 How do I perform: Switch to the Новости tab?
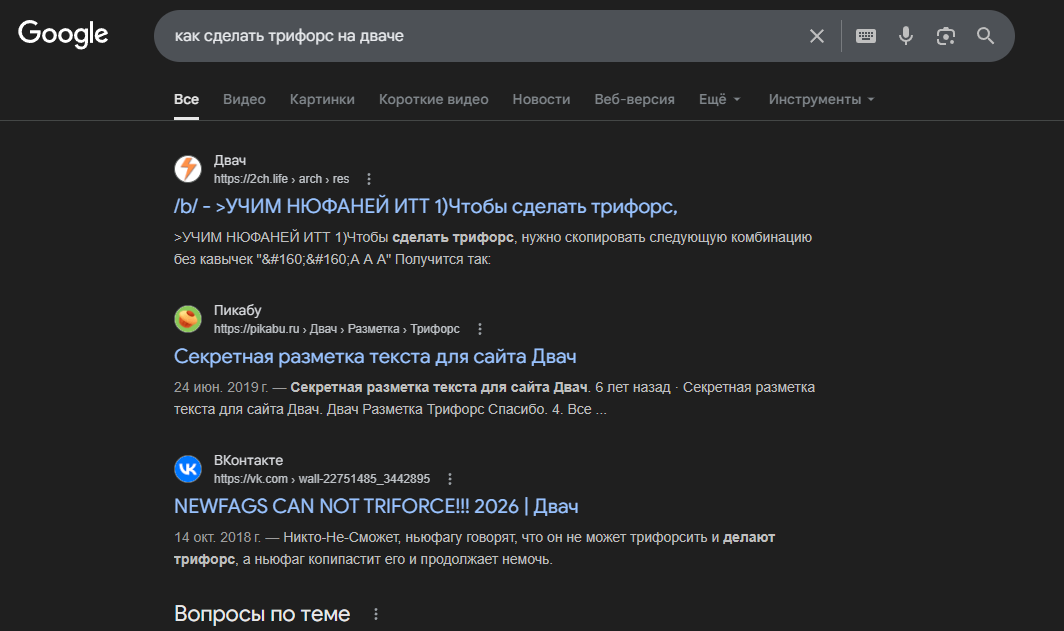pyautogui.click(x=542, y=99)
